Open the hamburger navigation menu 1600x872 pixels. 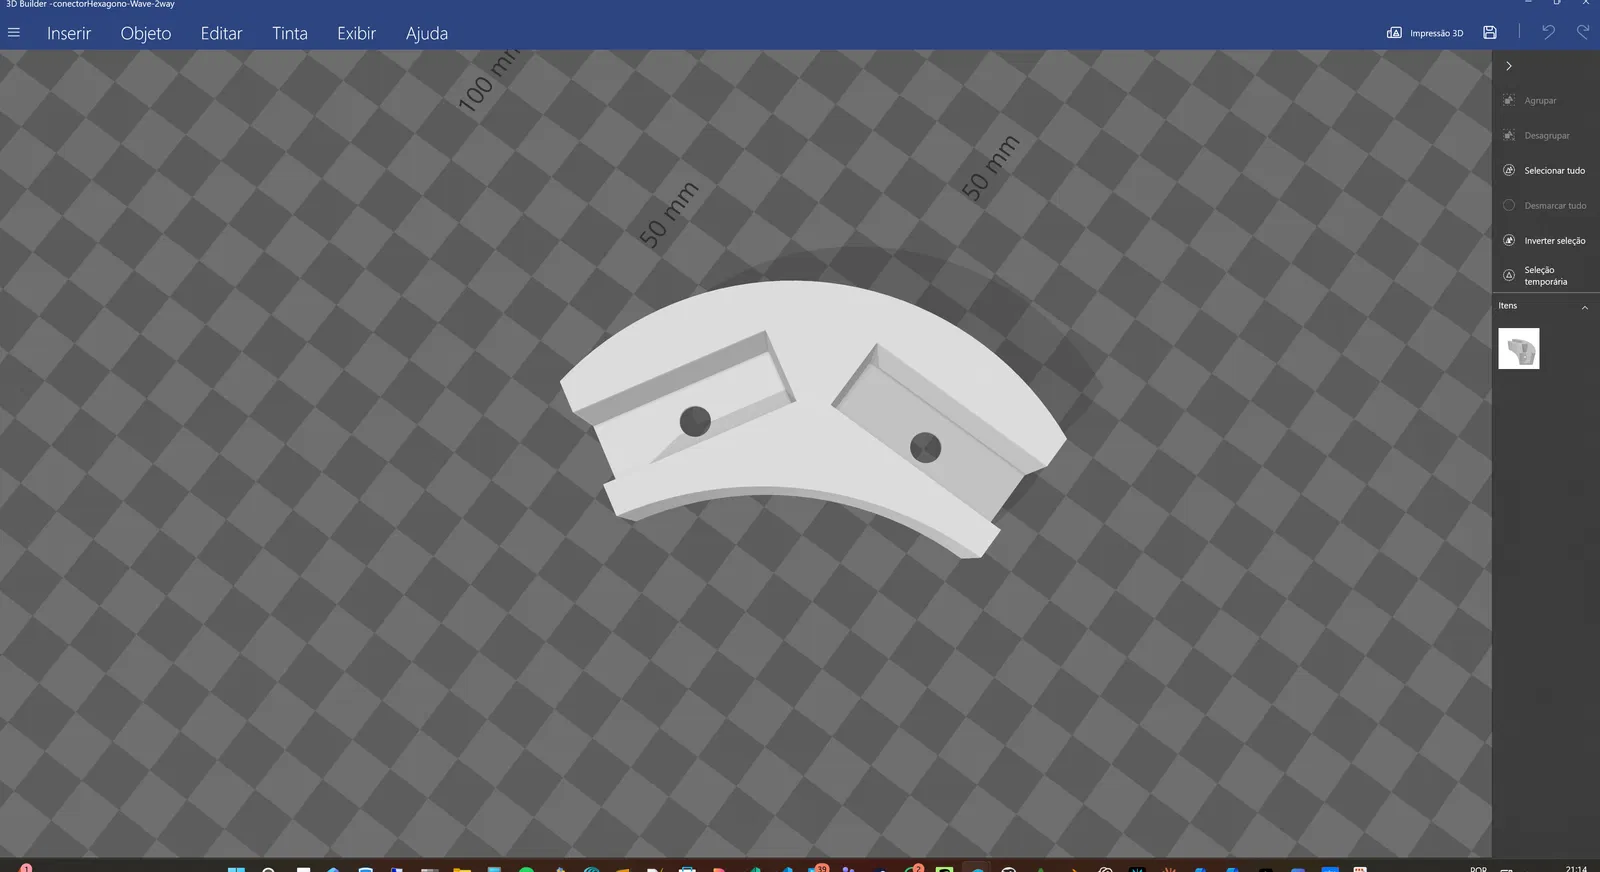click(14, 33)
